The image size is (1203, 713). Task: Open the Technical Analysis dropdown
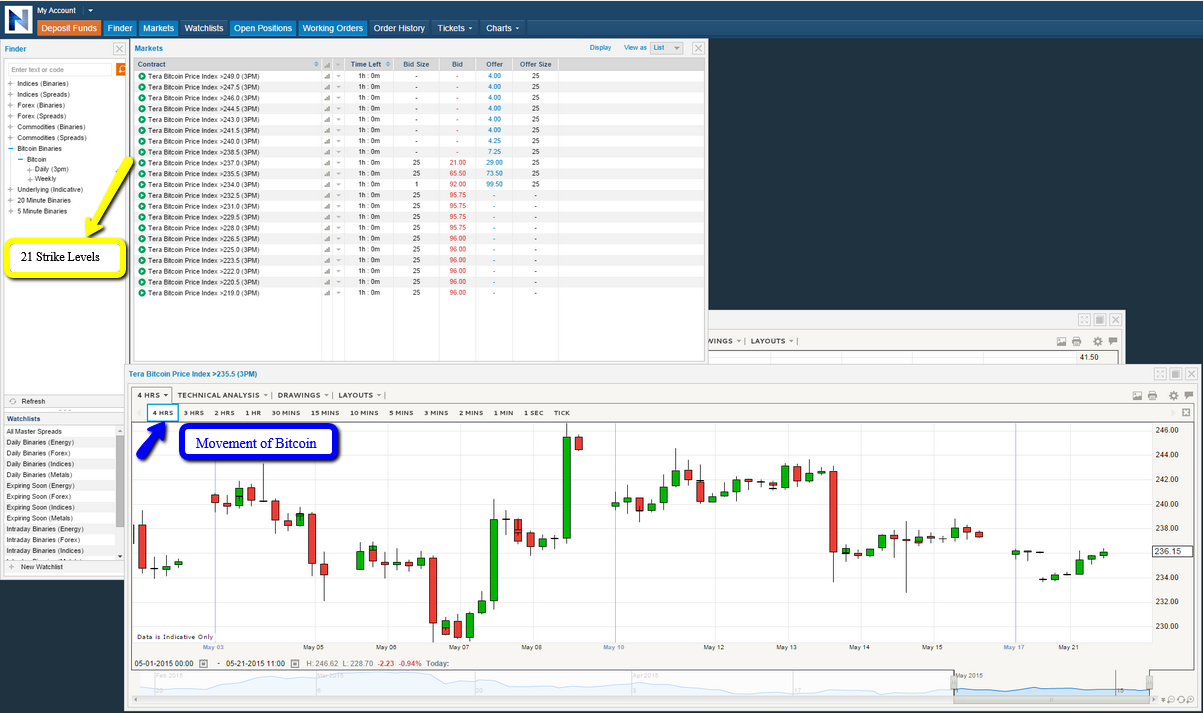click(x=223, y=395)
